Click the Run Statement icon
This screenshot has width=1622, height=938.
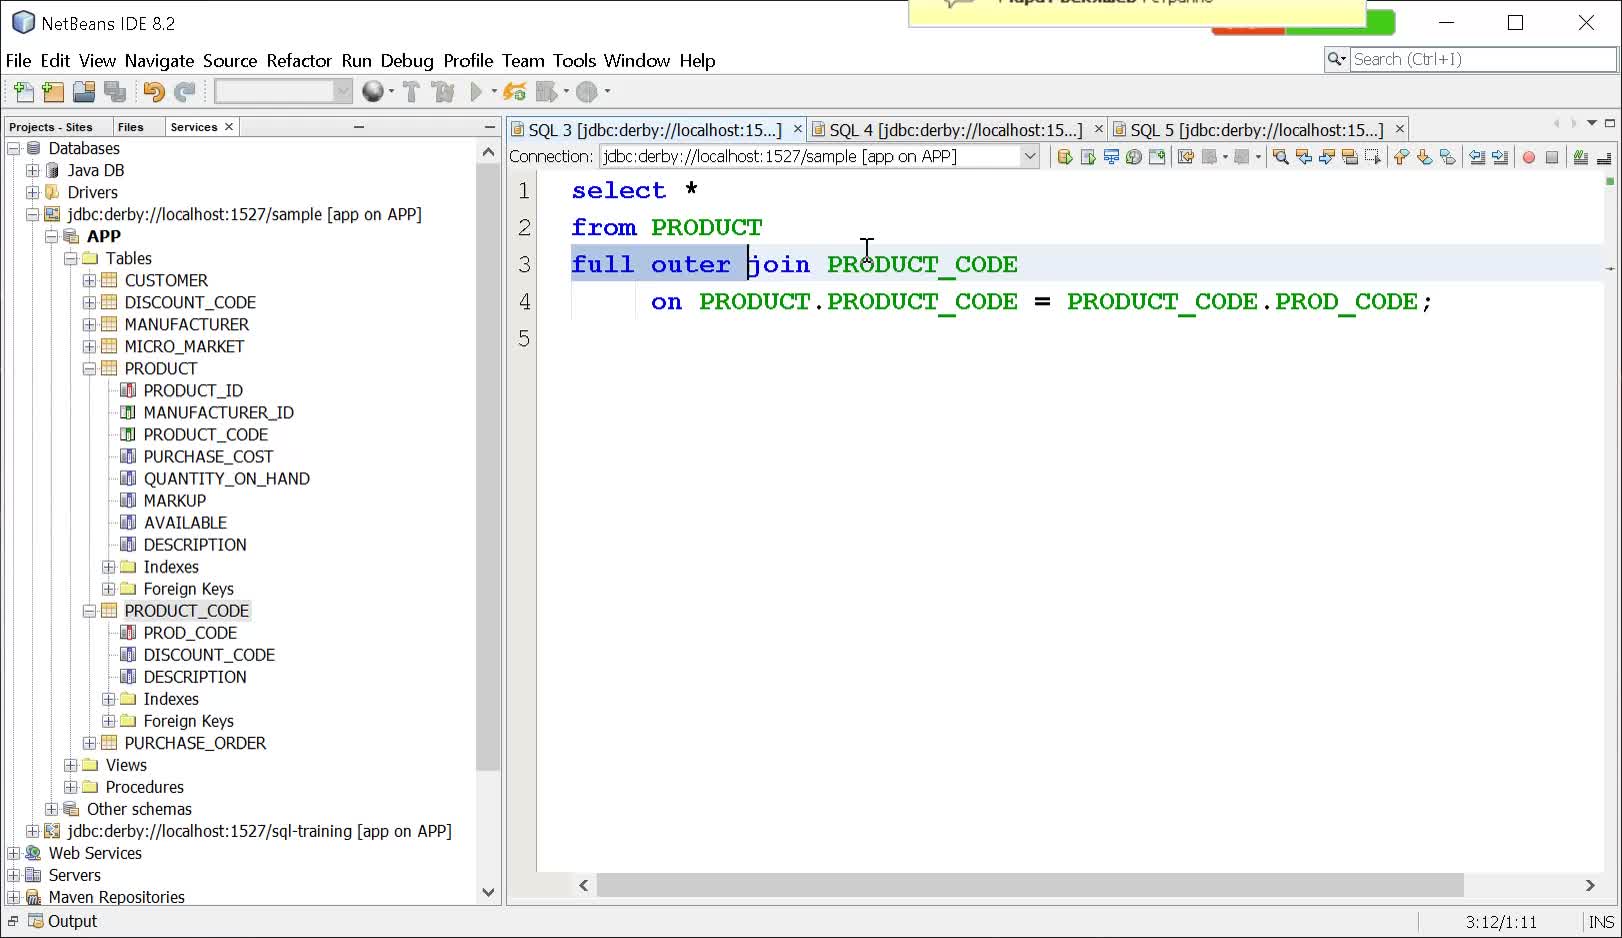click(x=1088, y=157)
